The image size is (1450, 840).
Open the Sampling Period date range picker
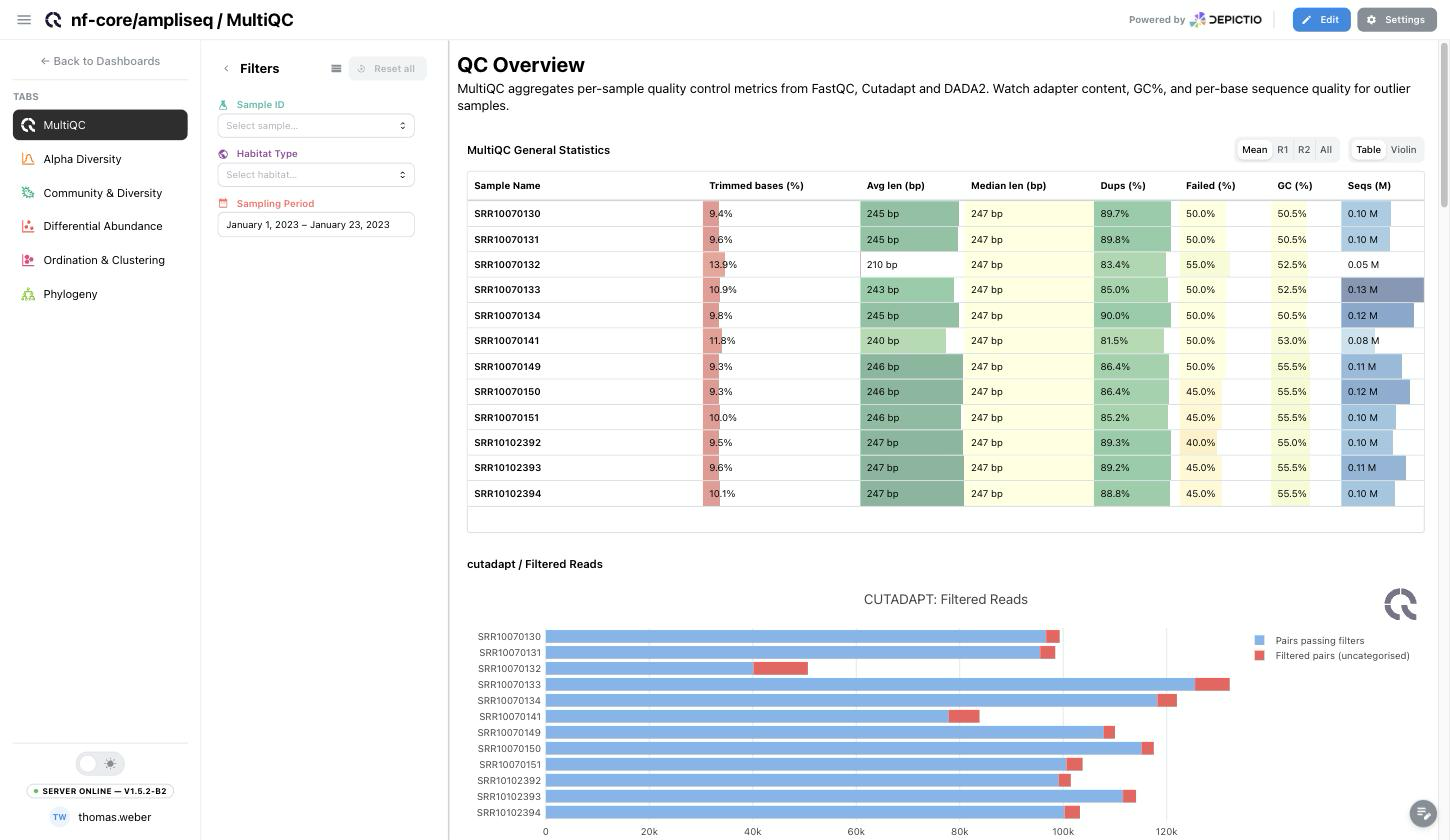[x=316, y=225]
